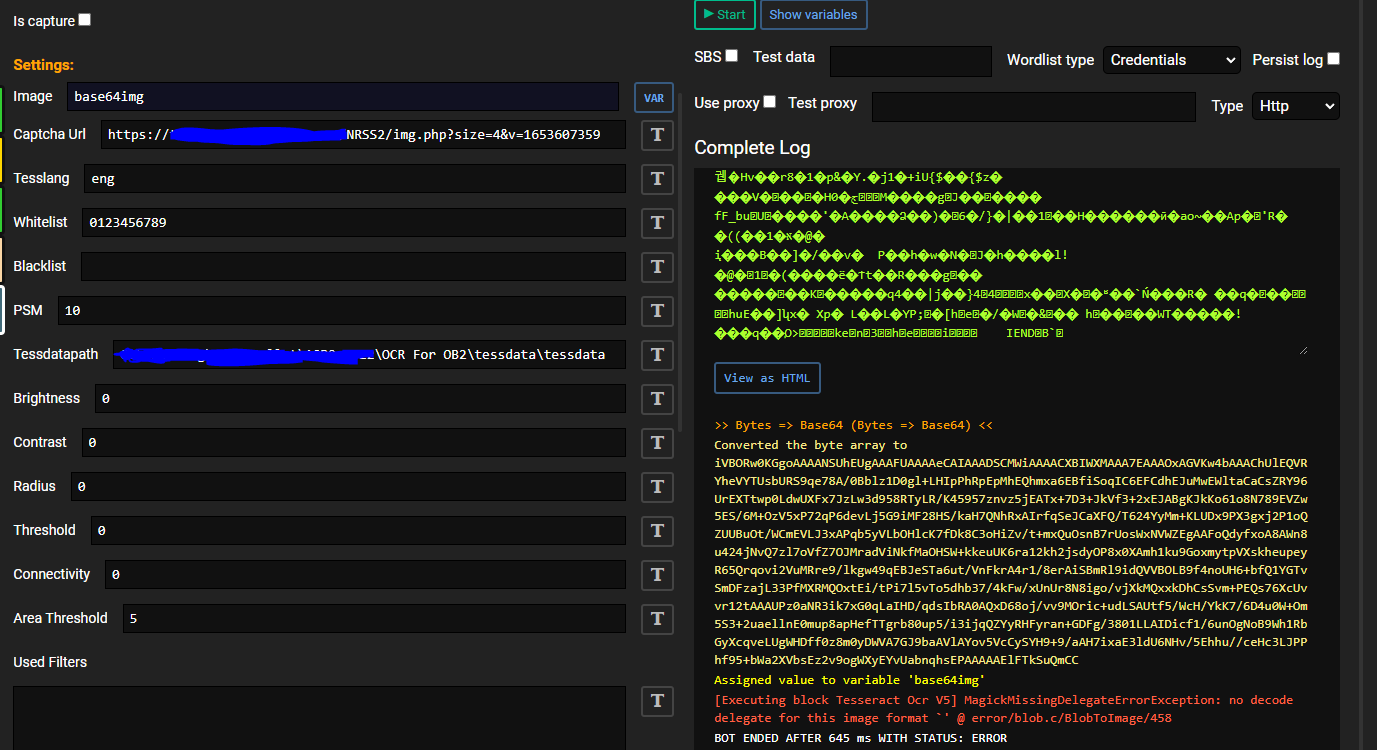Toggle text mode icon for Captcha Url
The width and height of the screenshot is (1377, 750).
pyautogui.click(x=657, y=135)
